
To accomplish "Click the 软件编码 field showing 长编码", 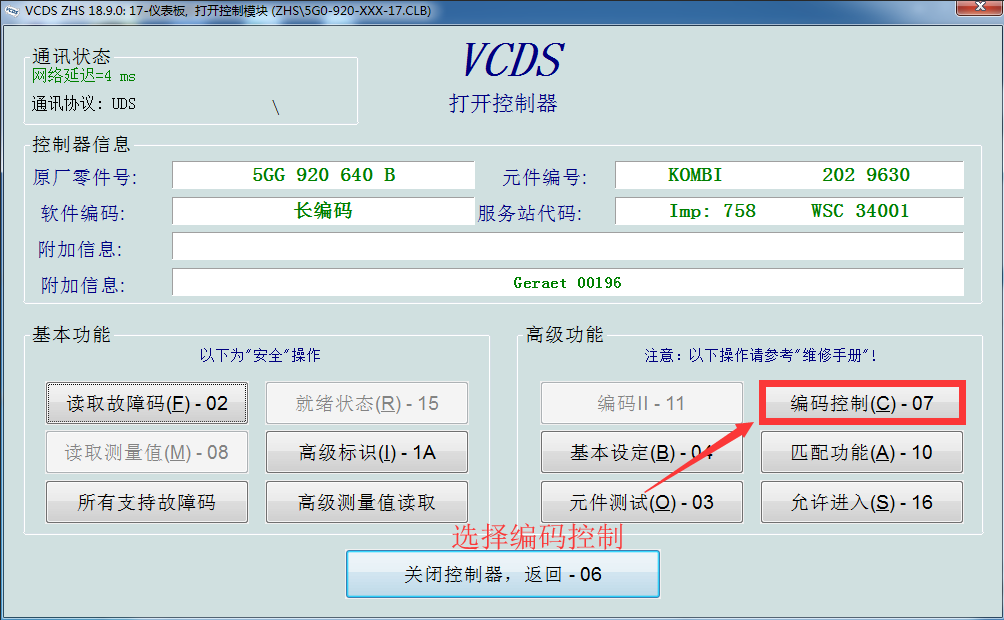I will click(x=323, y=211).
